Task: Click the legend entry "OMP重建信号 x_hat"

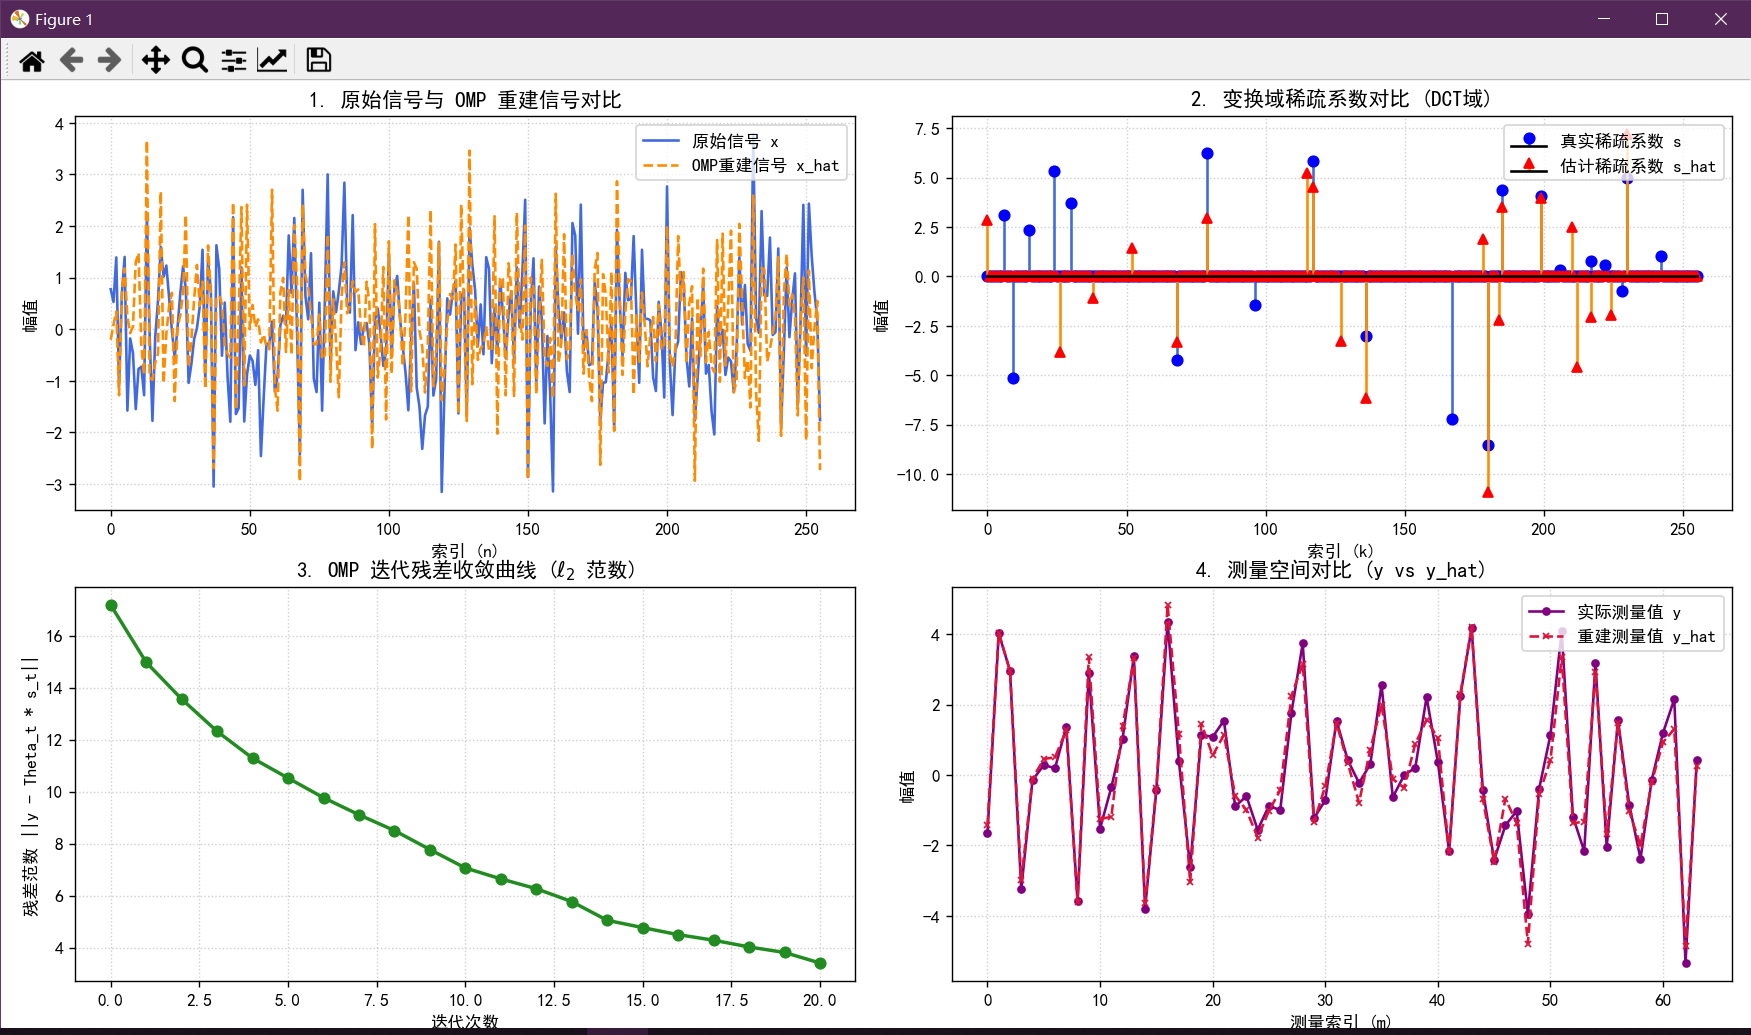Action: click(765, 165)
